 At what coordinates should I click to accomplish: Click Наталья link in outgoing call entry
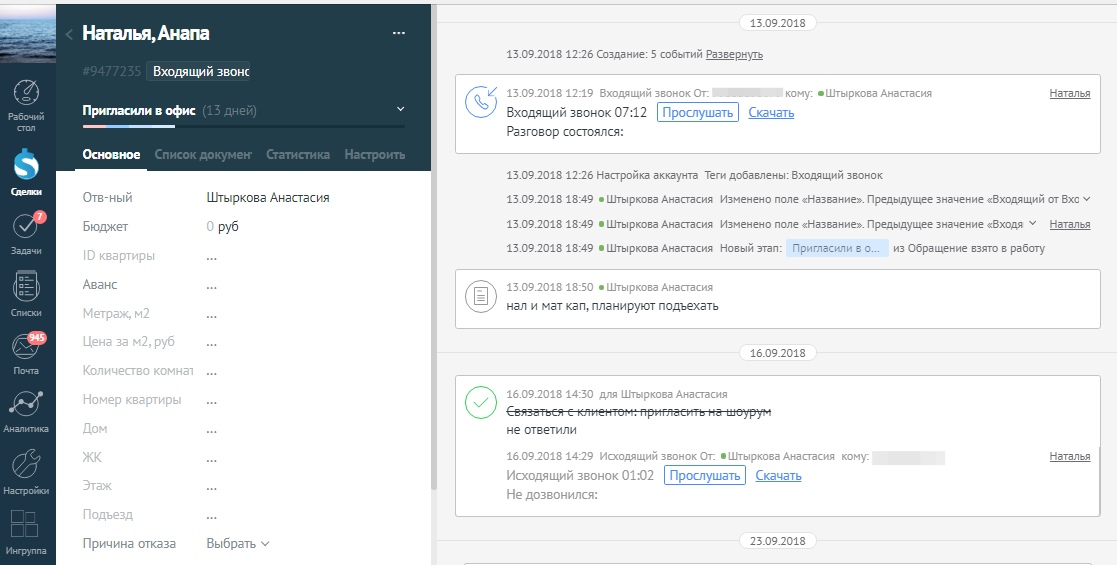[x=1069, y=457]
